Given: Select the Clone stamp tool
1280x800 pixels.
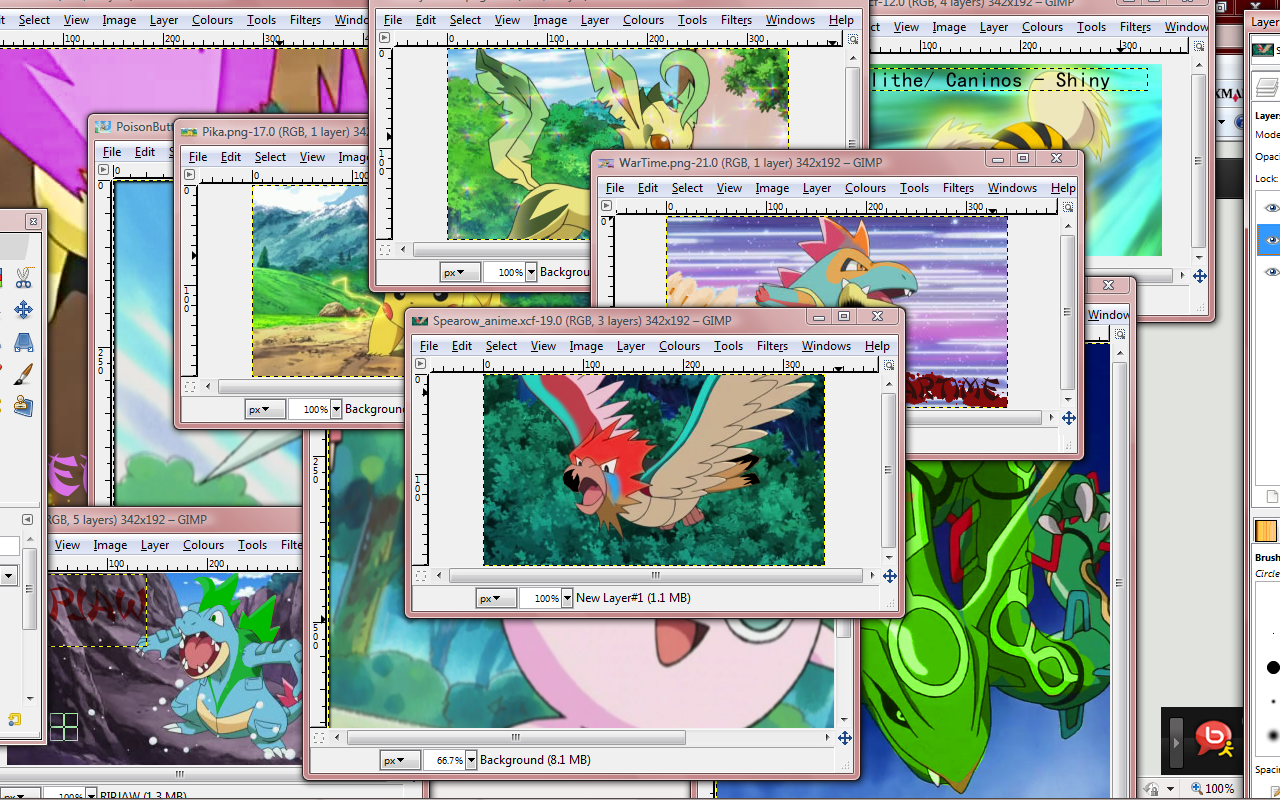Looking at the screenshot, I should click(23, 406).
